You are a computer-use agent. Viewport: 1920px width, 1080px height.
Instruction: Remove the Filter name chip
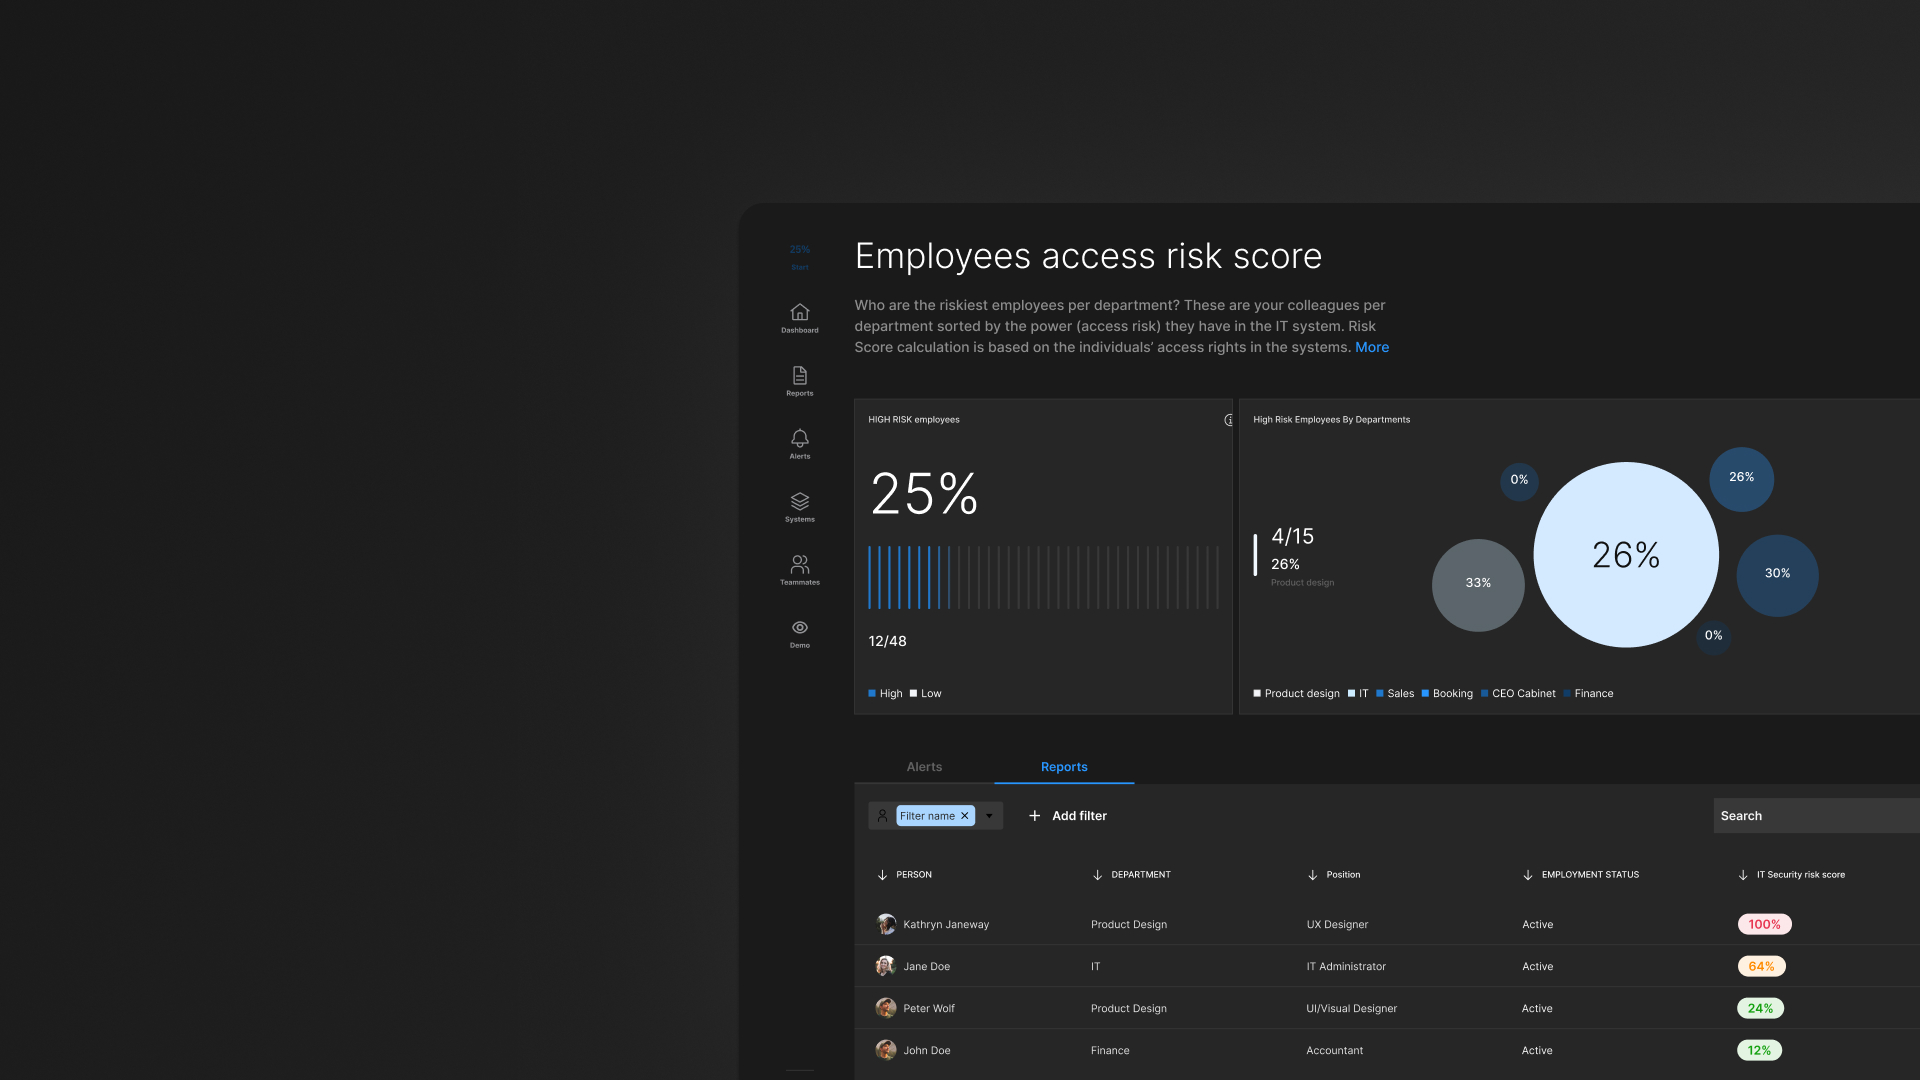(965, 816)
